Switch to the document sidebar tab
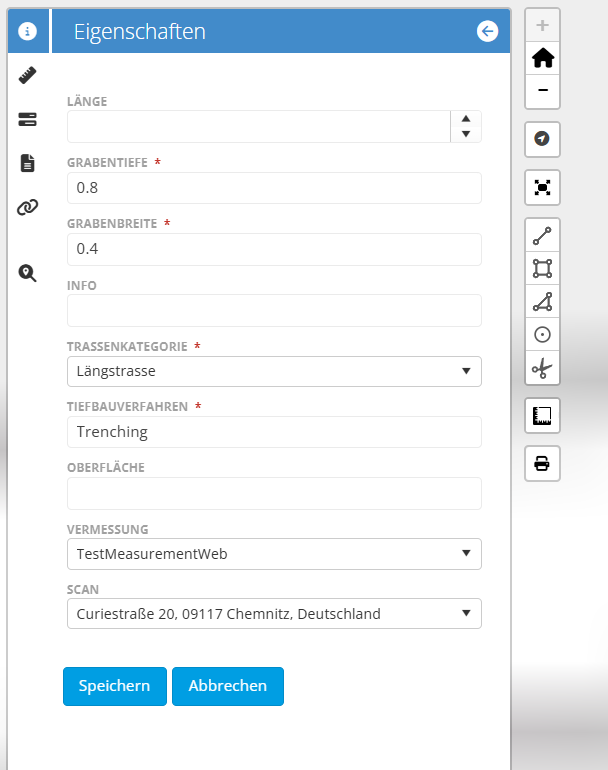The image size is (608, 770). coord(27,163)
